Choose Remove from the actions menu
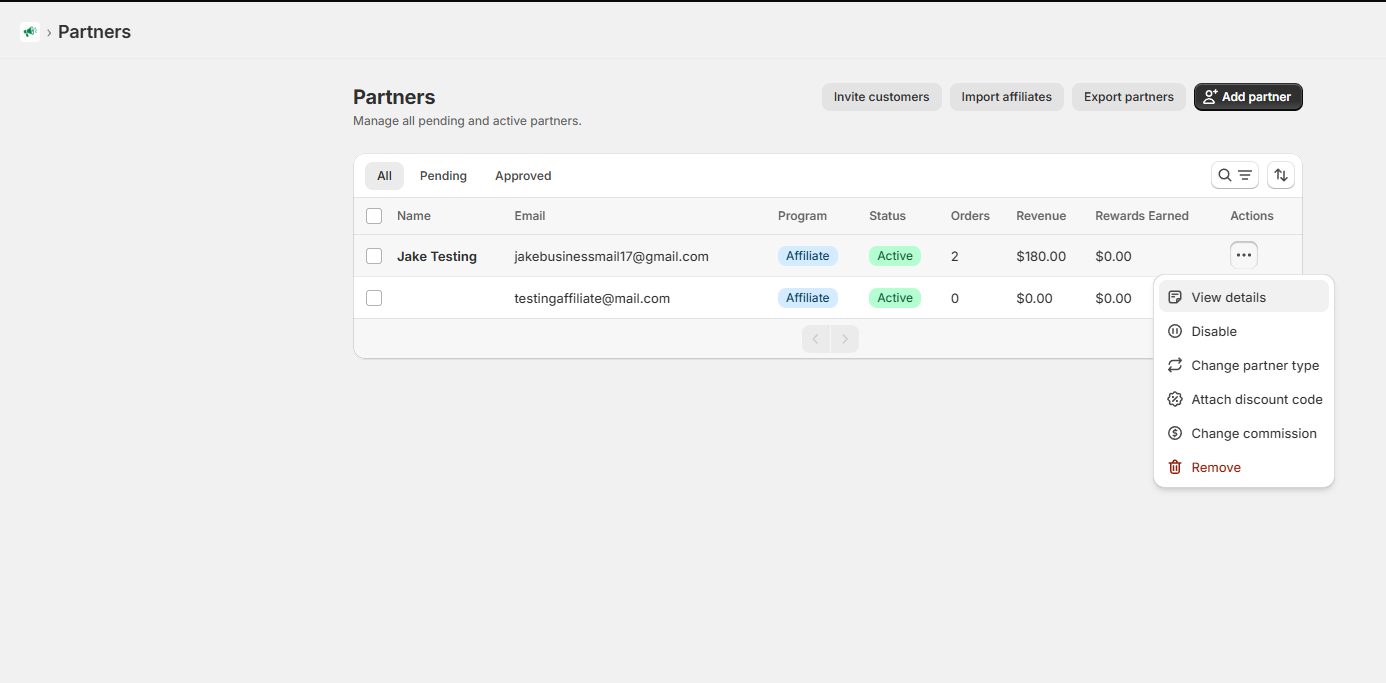This screenshot has width=1386, height=683. [1244, 467]
